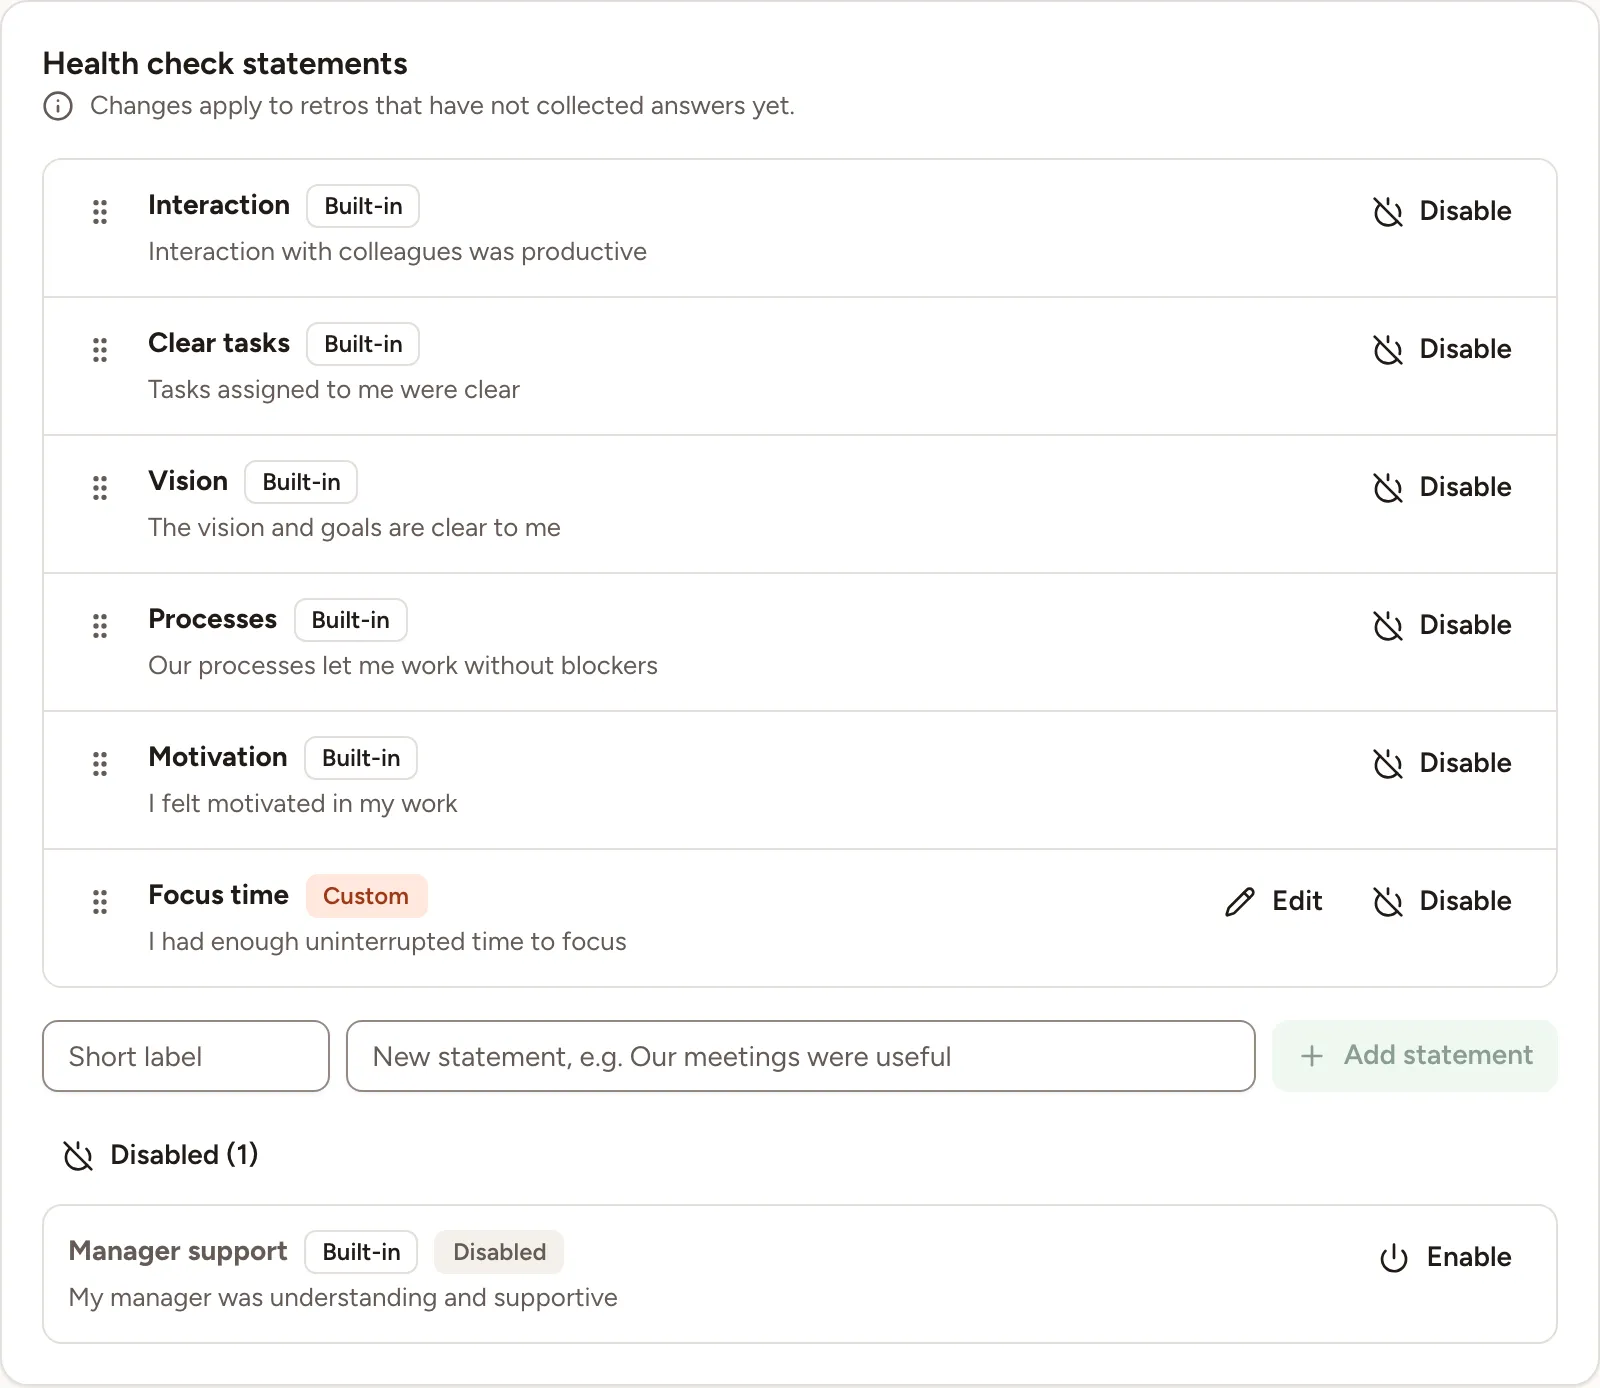
Task: Focus the Short label input field
Action: (x=186, y=1056)
